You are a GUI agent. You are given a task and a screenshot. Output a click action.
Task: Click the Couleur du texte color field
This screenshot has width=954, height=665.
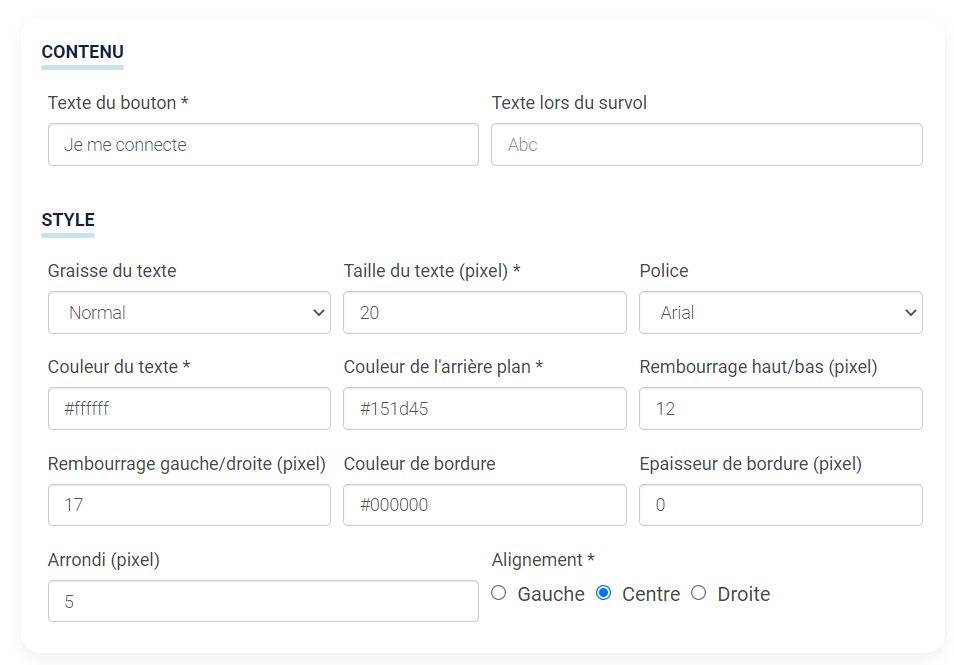pos(189,409)
